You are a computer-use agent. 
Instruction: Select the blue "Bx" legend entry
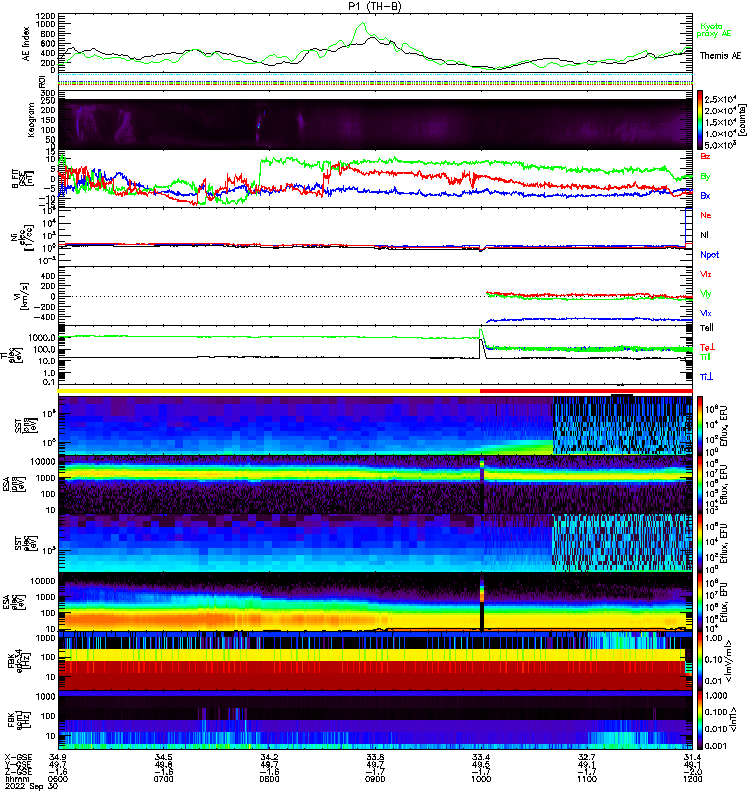tap(705, 195)
